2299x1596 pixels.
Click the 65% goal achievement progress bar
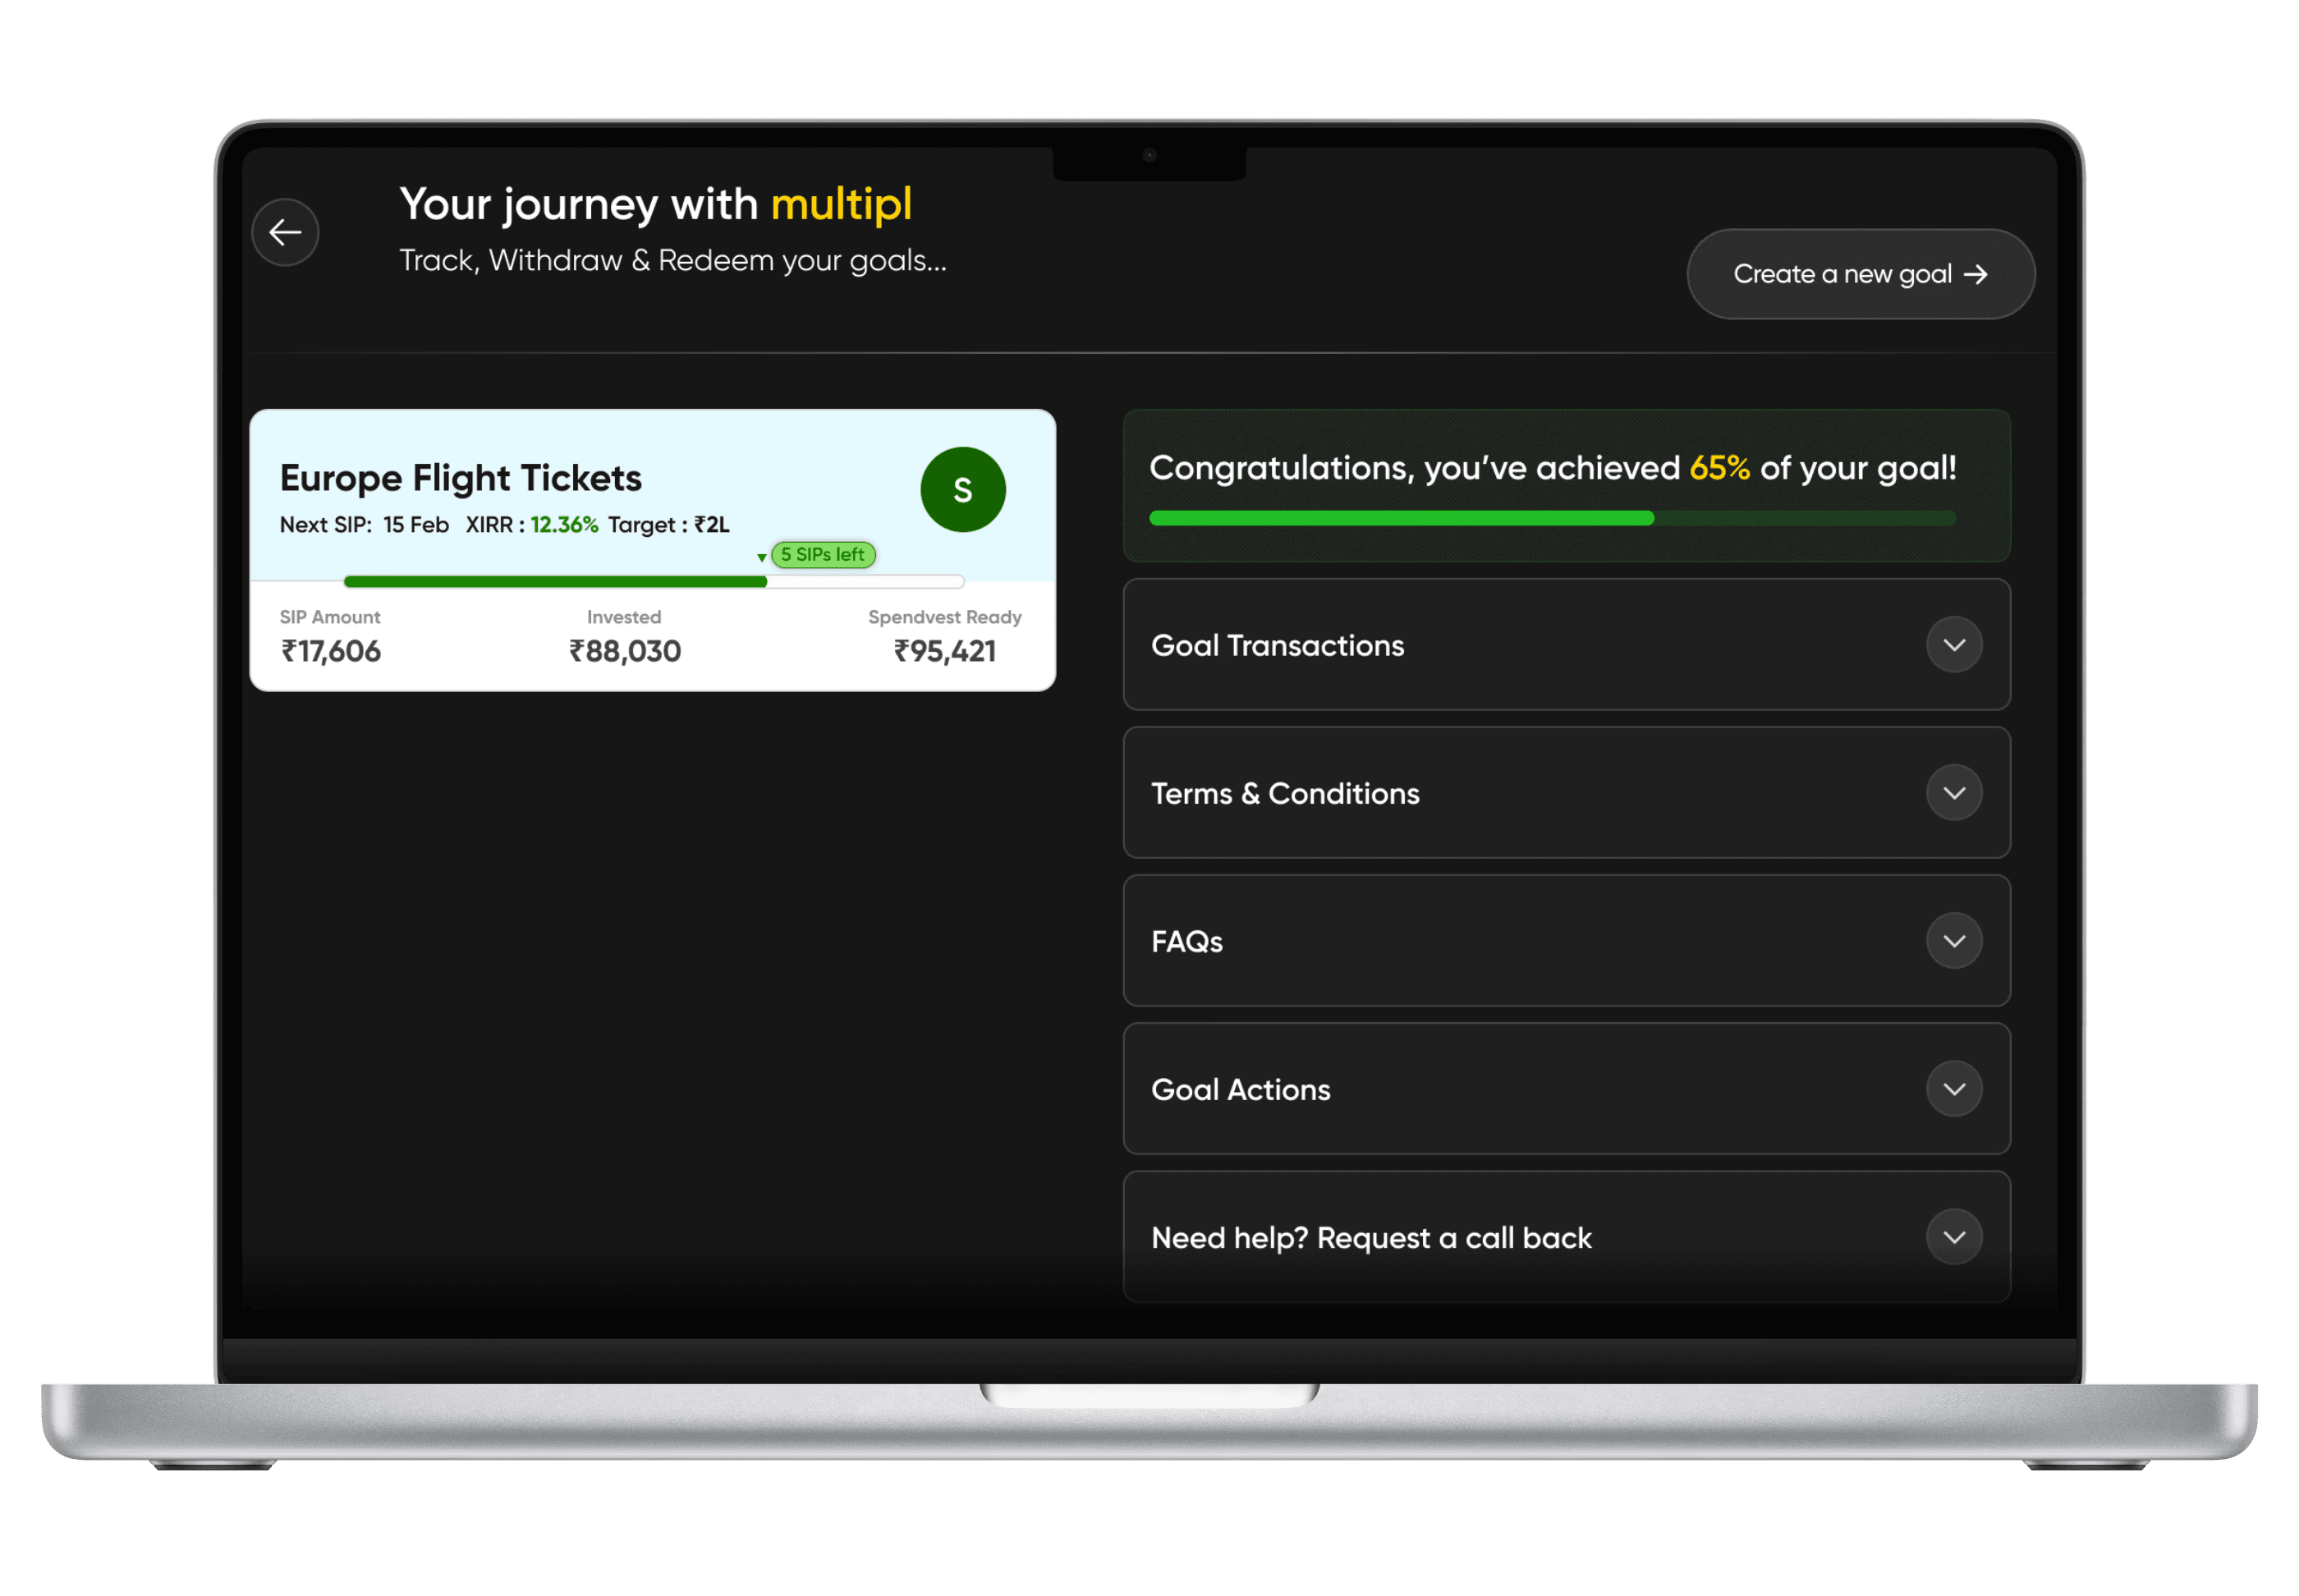tap(1552, 518)
